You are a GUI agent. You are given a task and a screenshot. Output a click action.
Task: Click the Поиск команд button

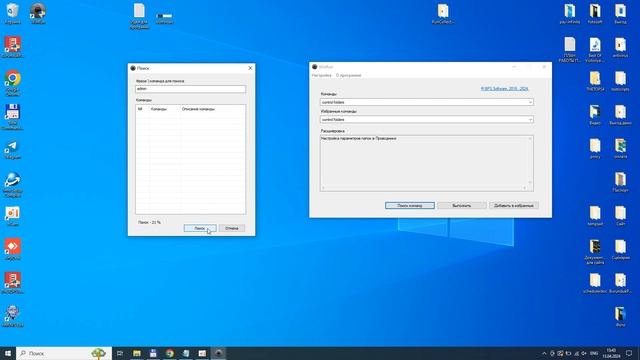pyautogui.click(x=410, y=205)
